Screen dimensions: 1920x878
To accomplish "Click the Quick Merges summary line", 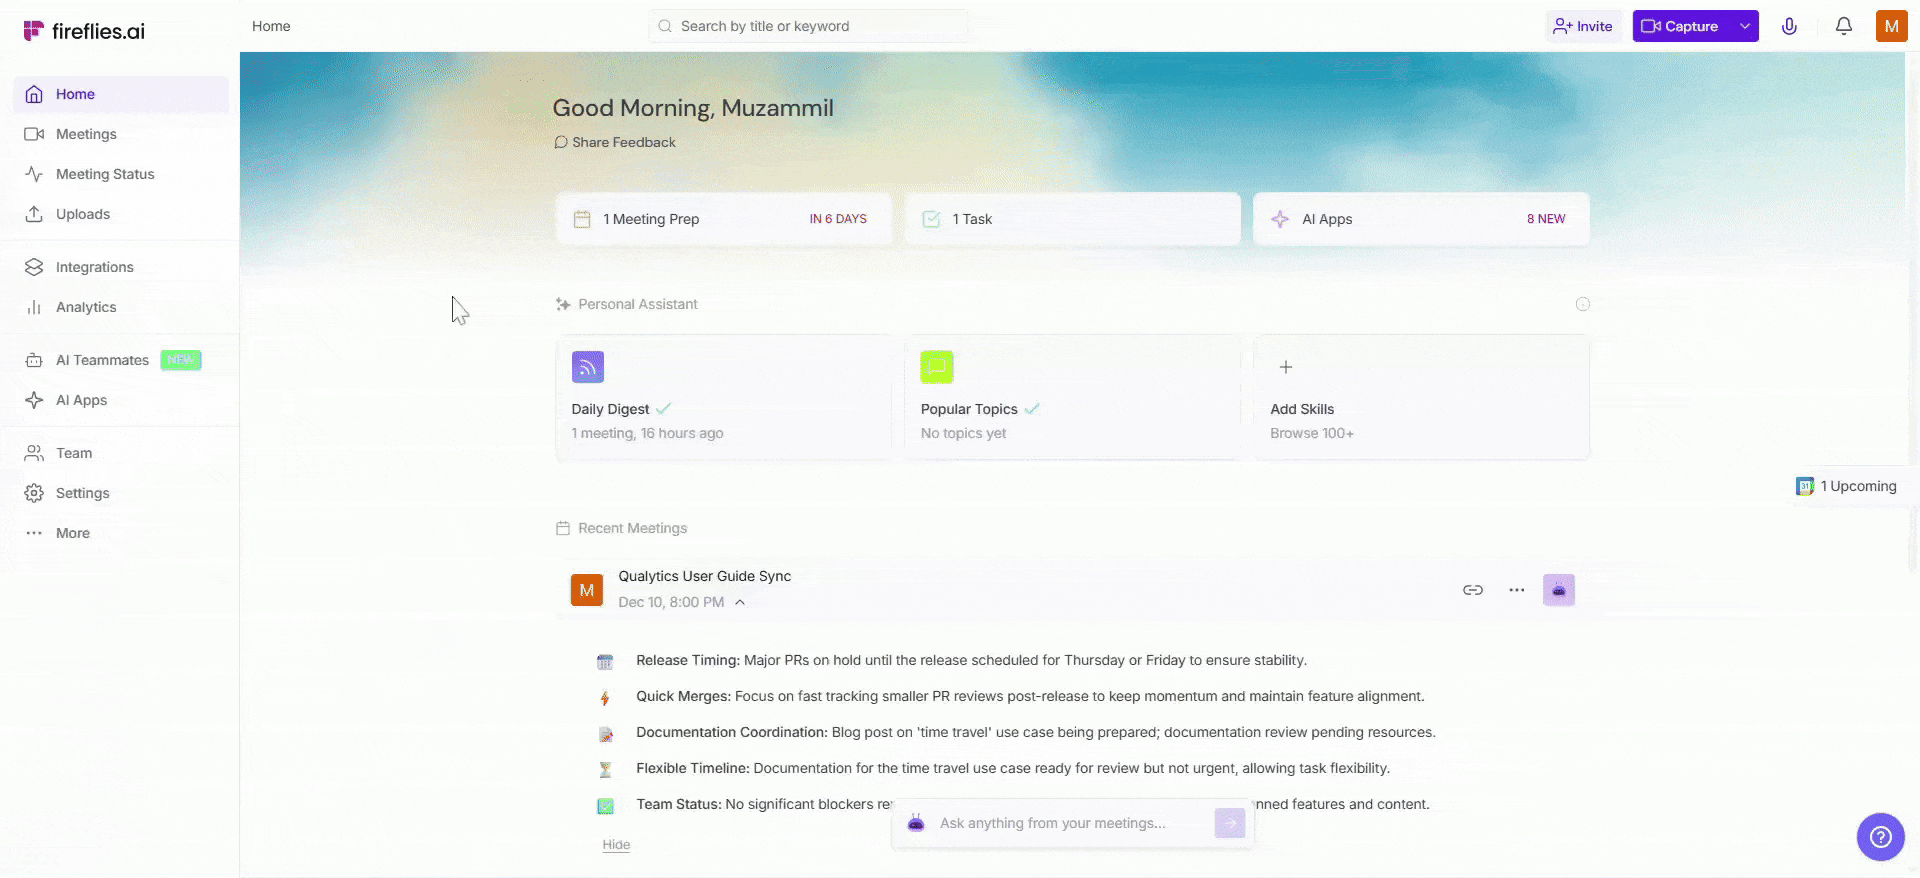I will pos(1030,696).
